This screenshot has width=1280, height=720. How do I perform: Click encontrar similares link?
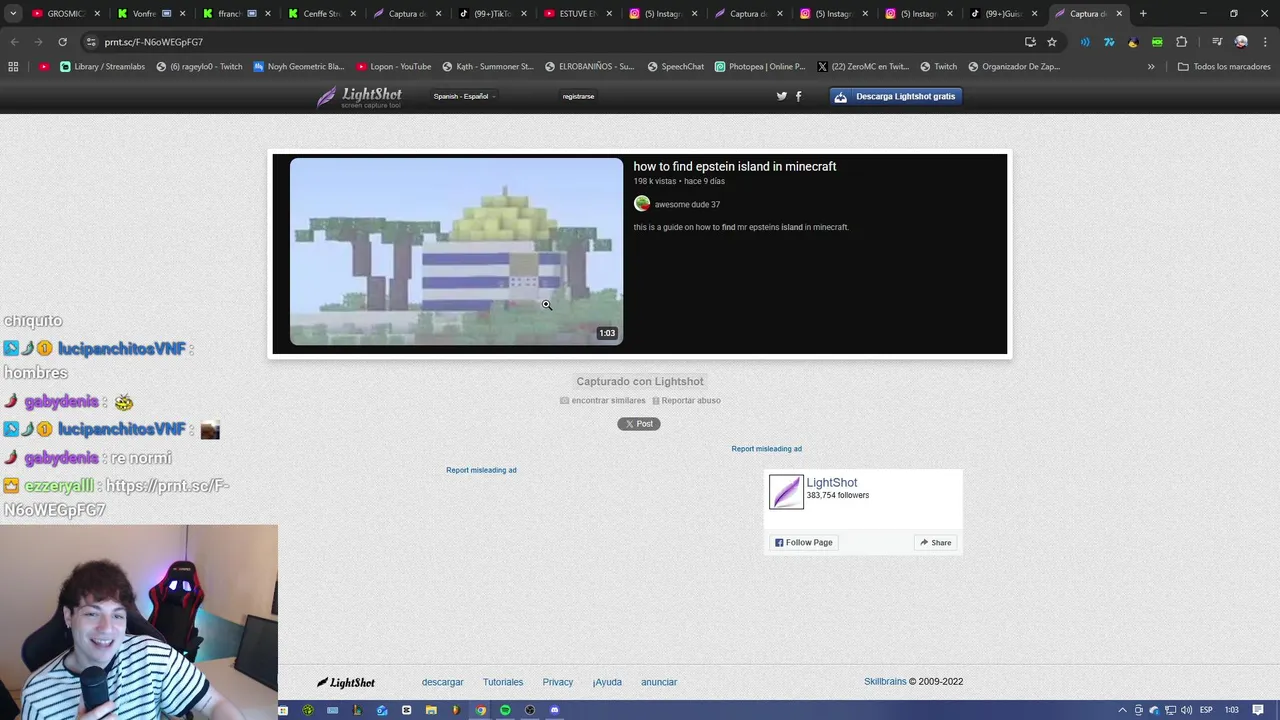coord(603,400)
